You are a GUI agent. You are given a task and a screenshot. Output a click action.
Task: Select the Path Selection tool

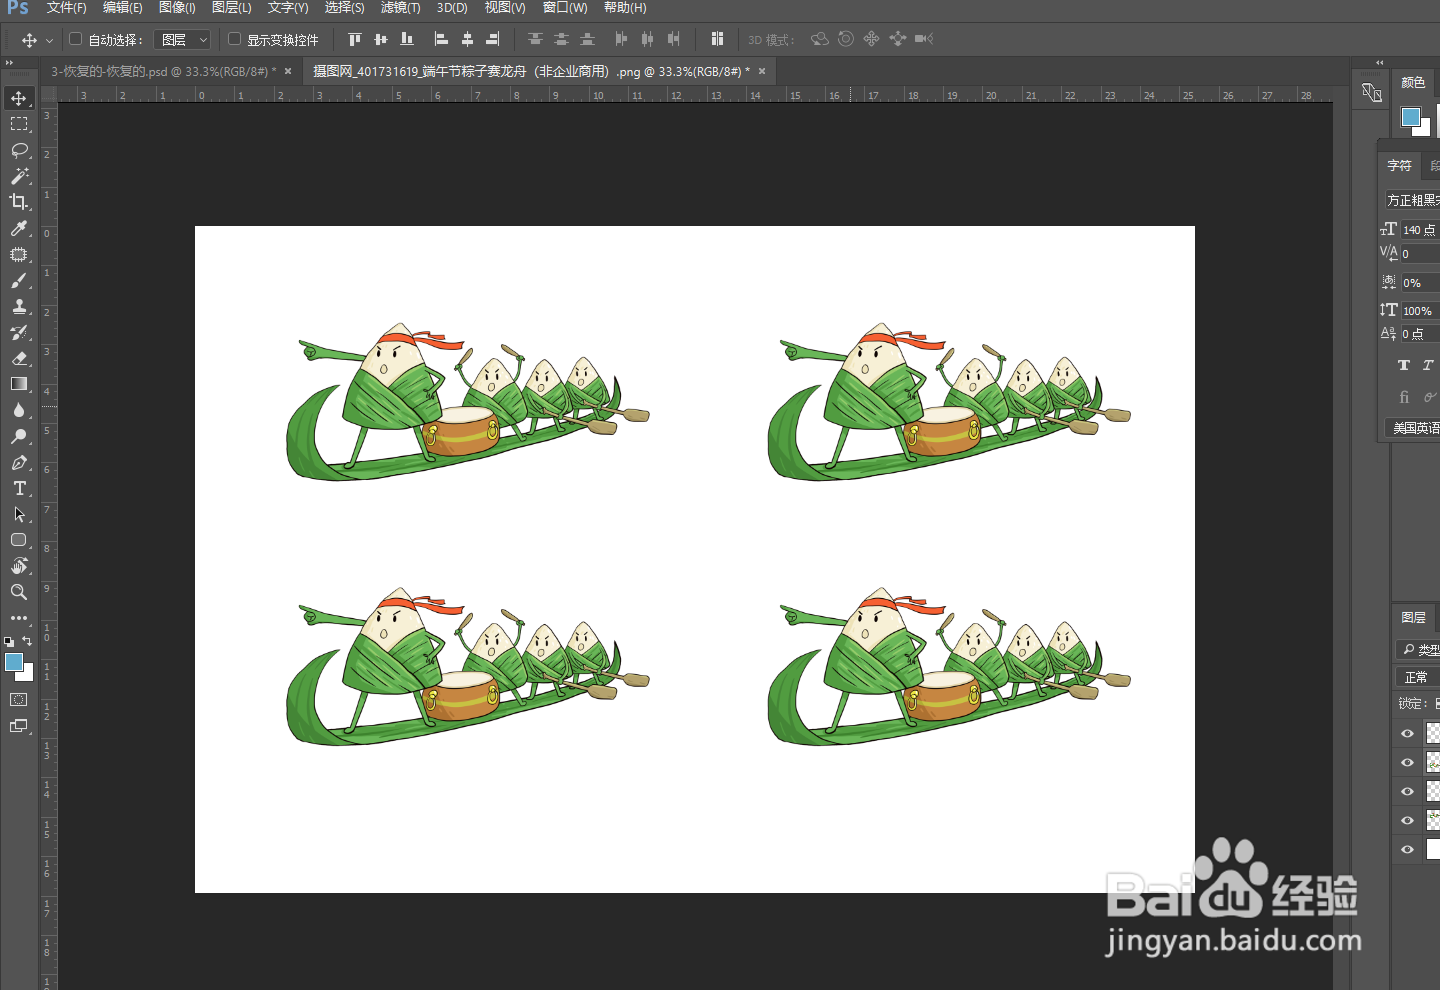pyautogui.click(x=18, y=514)
